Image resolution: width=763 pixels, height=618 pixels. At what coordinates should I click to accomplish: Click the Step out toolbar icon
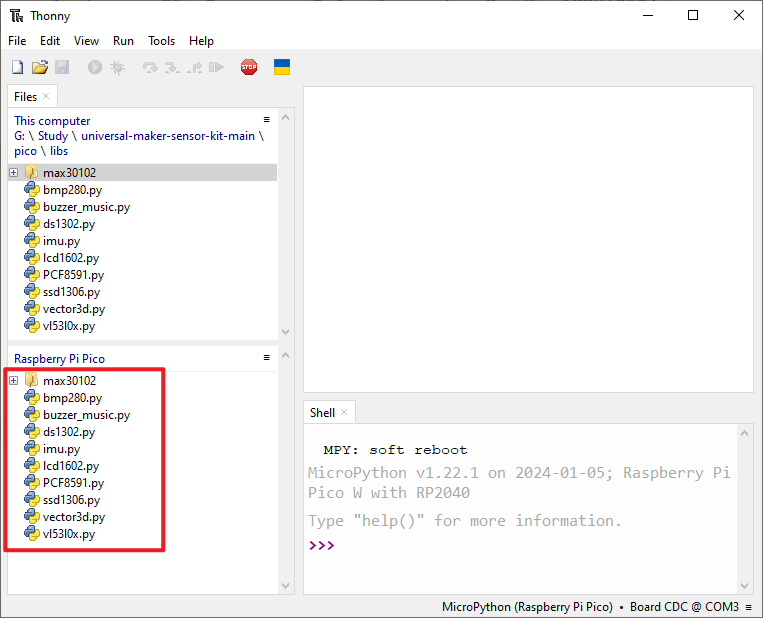(x=195, y=67)
